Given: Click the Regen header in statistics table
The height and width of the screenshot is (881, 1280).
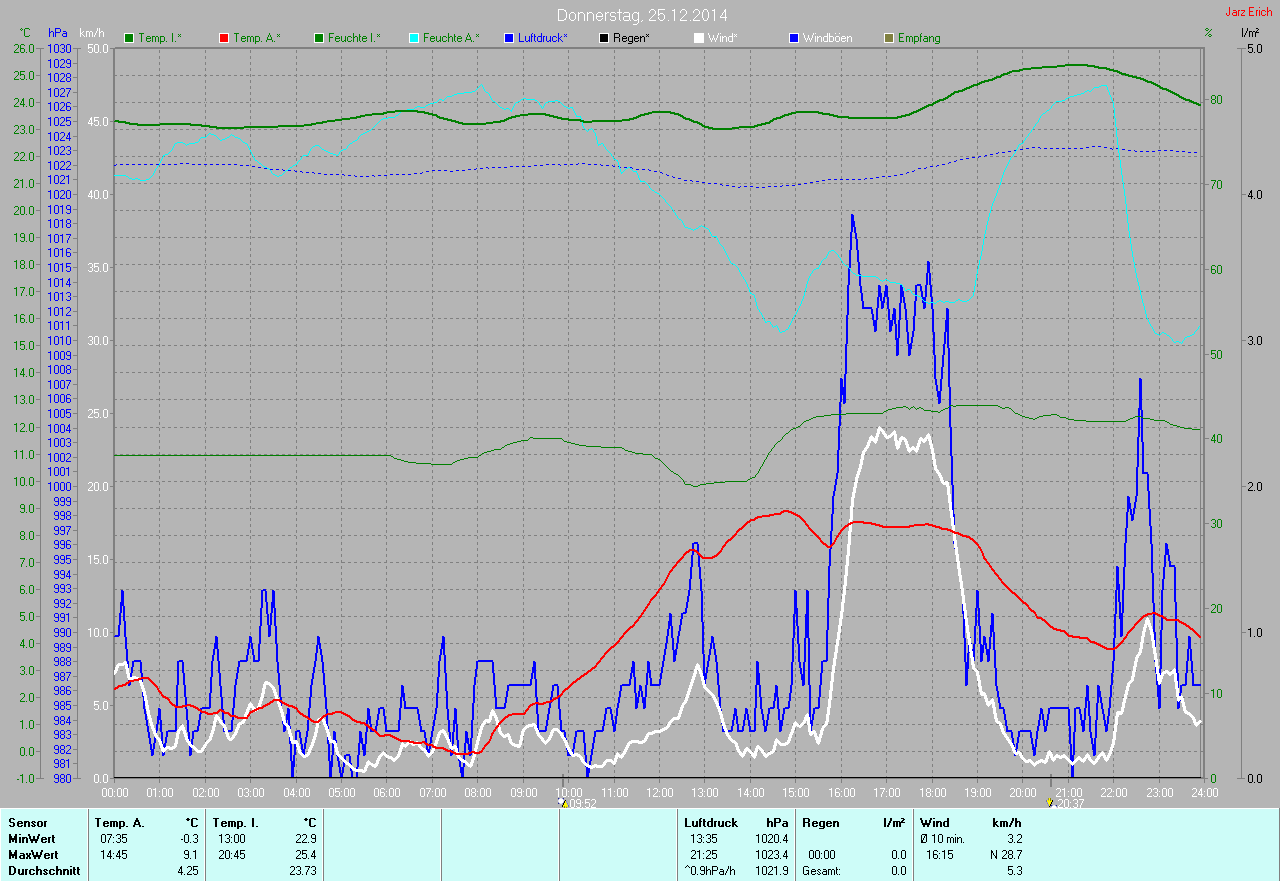Looking at the screenshot, I should click(x=820, y=822).
